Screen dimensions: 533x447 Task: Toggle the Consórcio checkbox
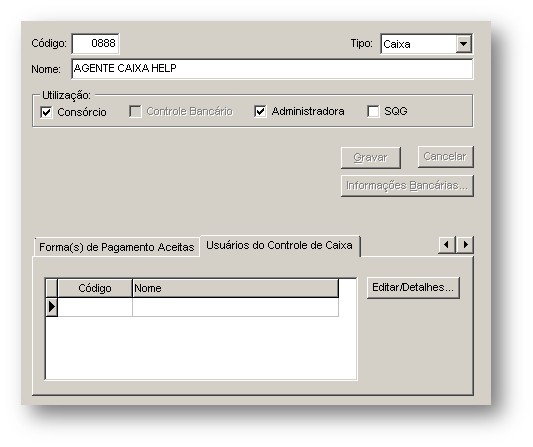click(x=46, y=112)
